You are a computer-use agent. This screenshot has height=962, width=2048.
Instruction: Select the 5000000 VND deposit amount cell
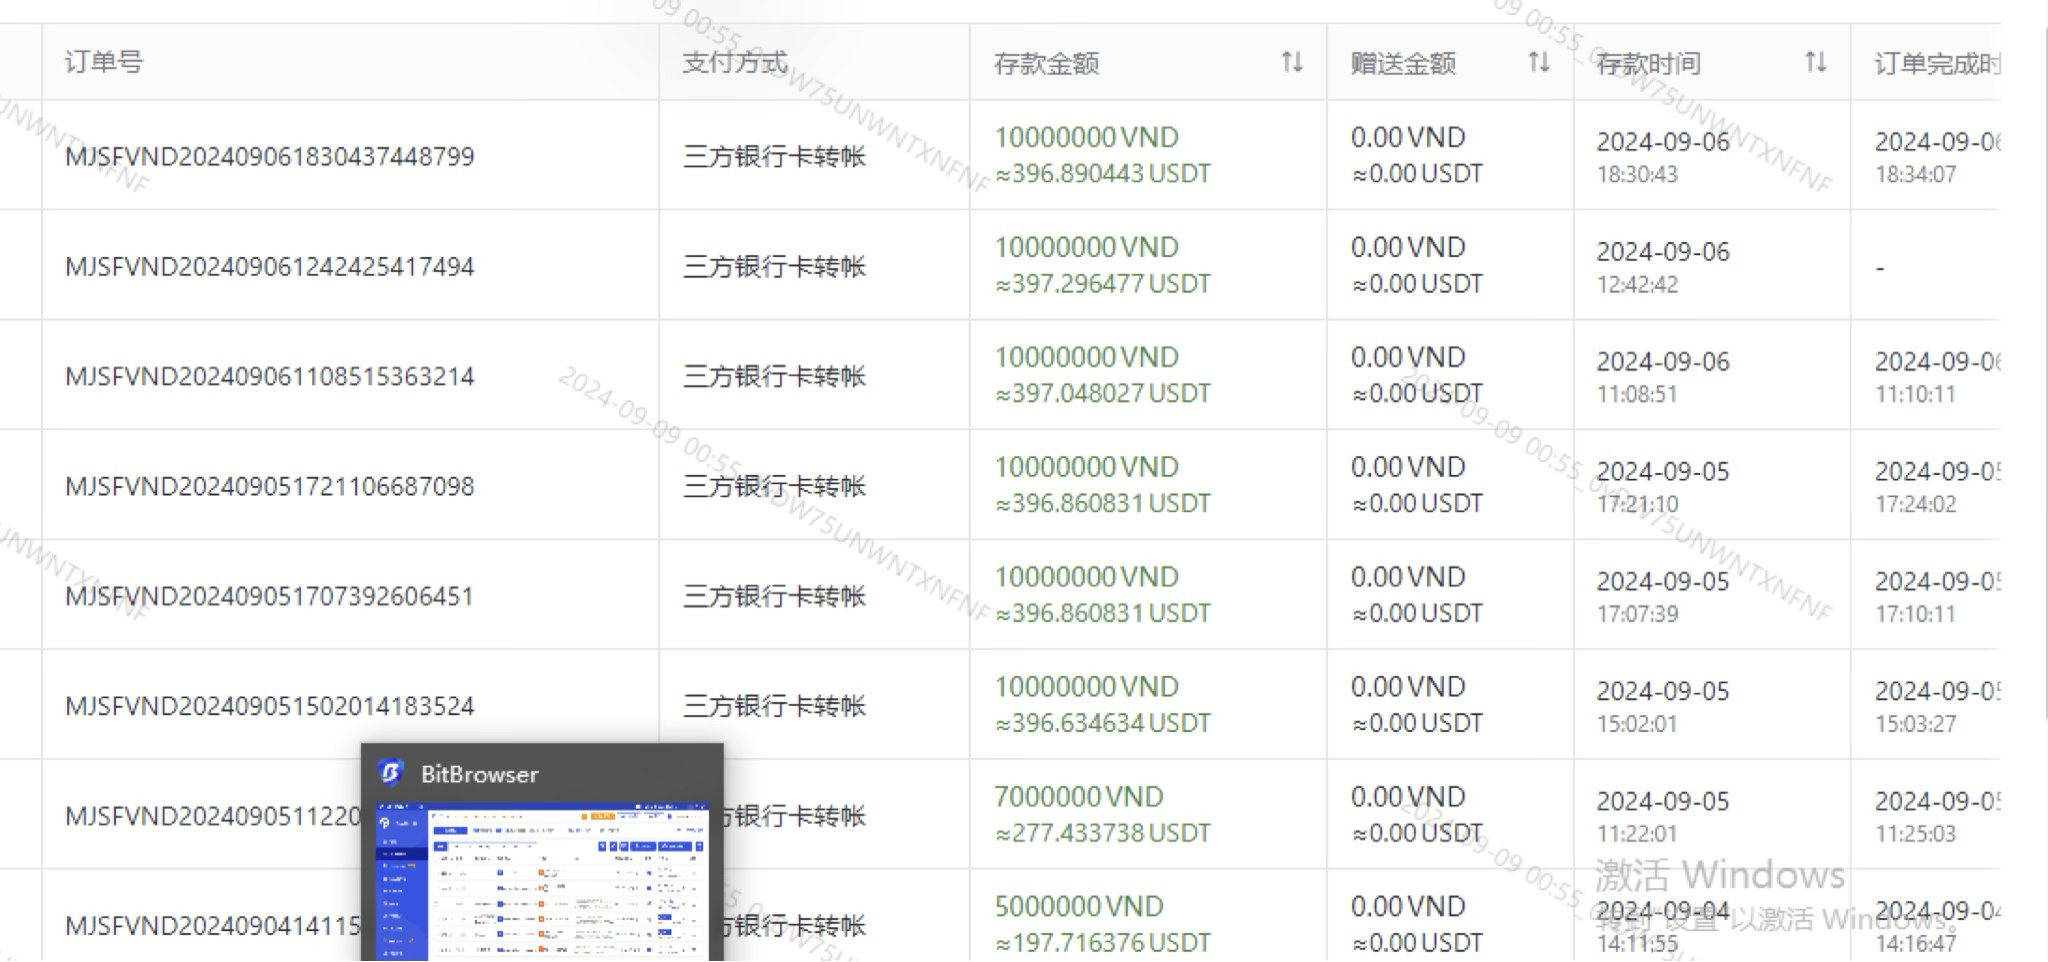pos(1078,907)
